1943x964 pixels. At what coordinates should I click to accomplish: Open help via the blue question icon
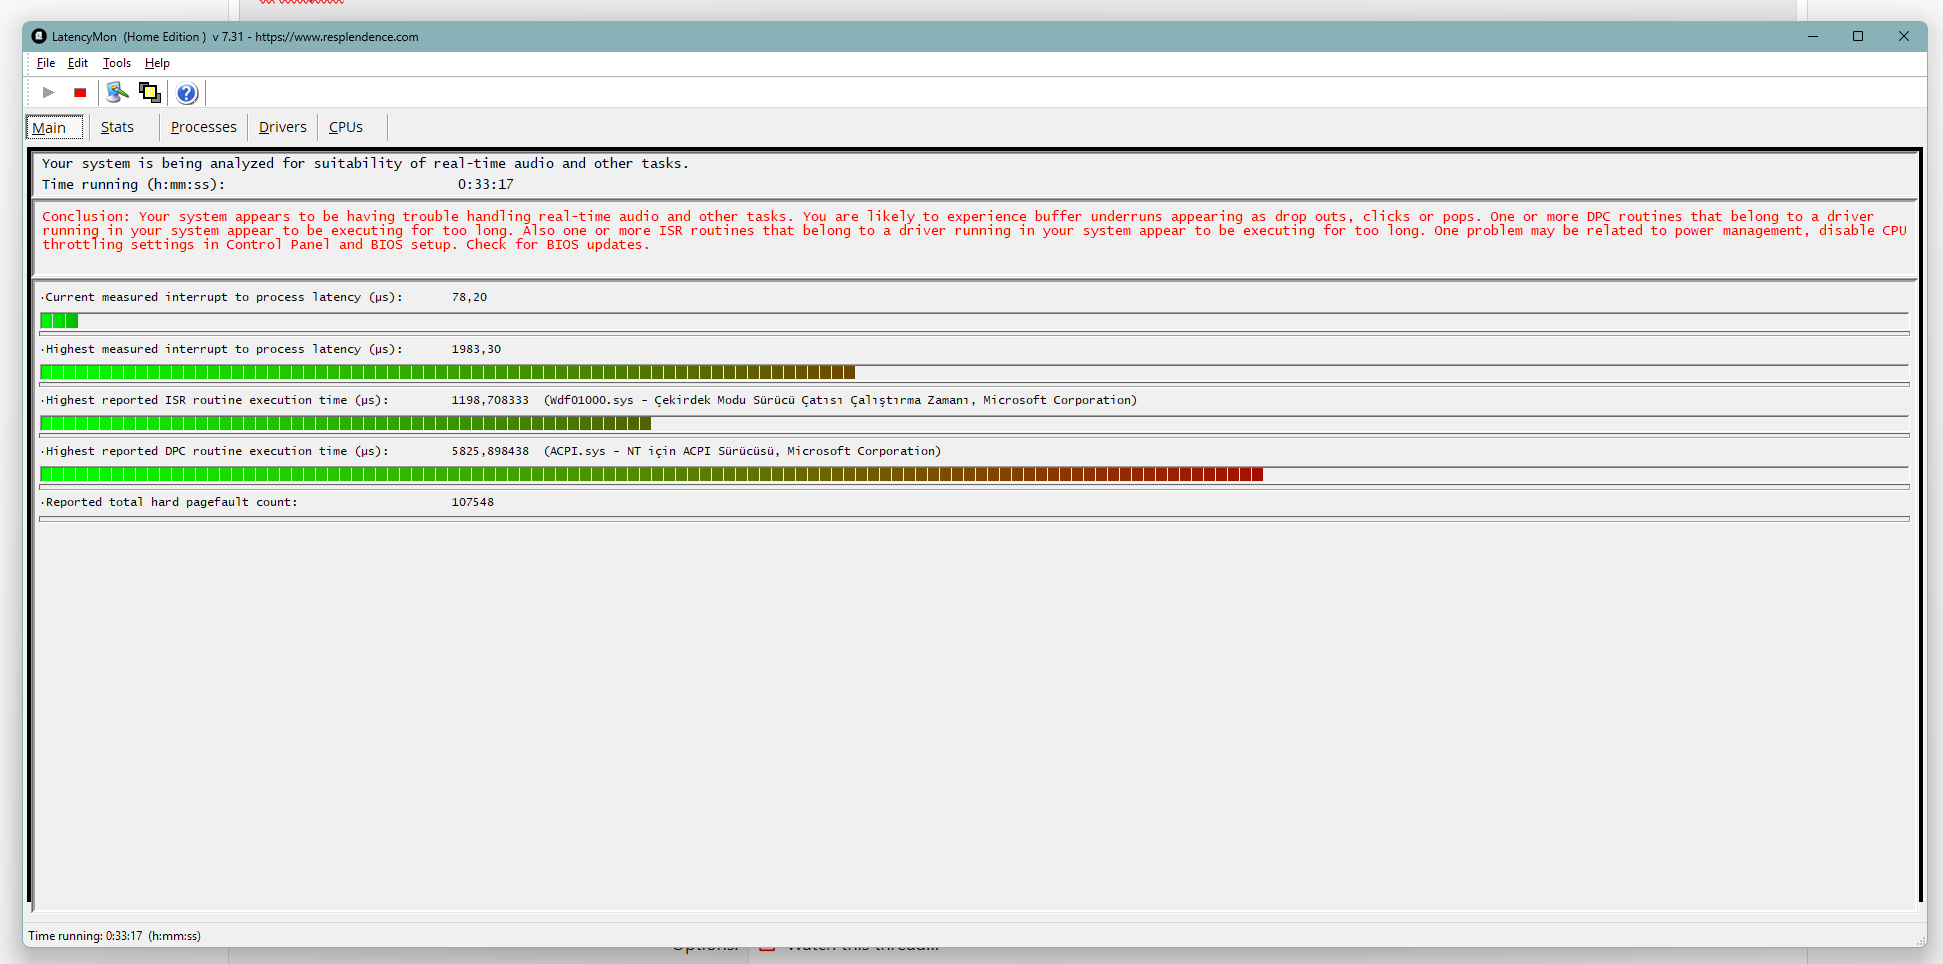(x=187, y=93)
